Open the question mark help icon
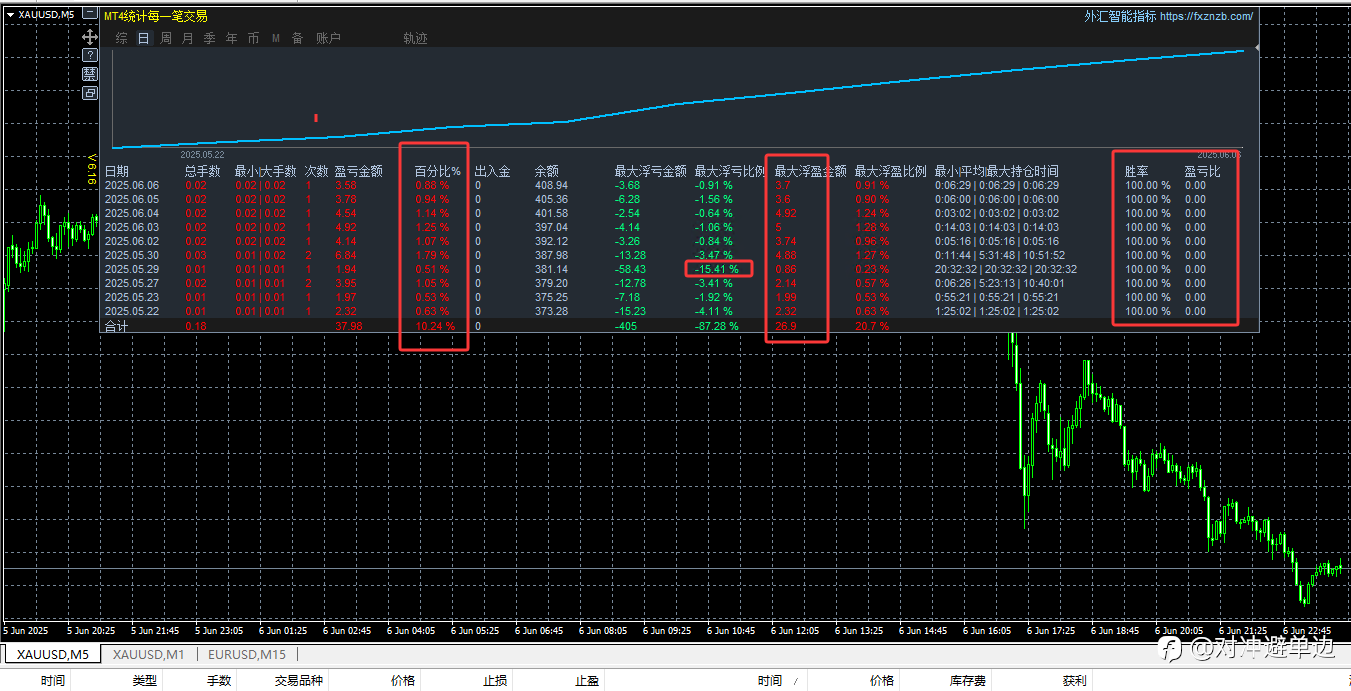This screenshot has width=1351, height=691. point(90,55)
